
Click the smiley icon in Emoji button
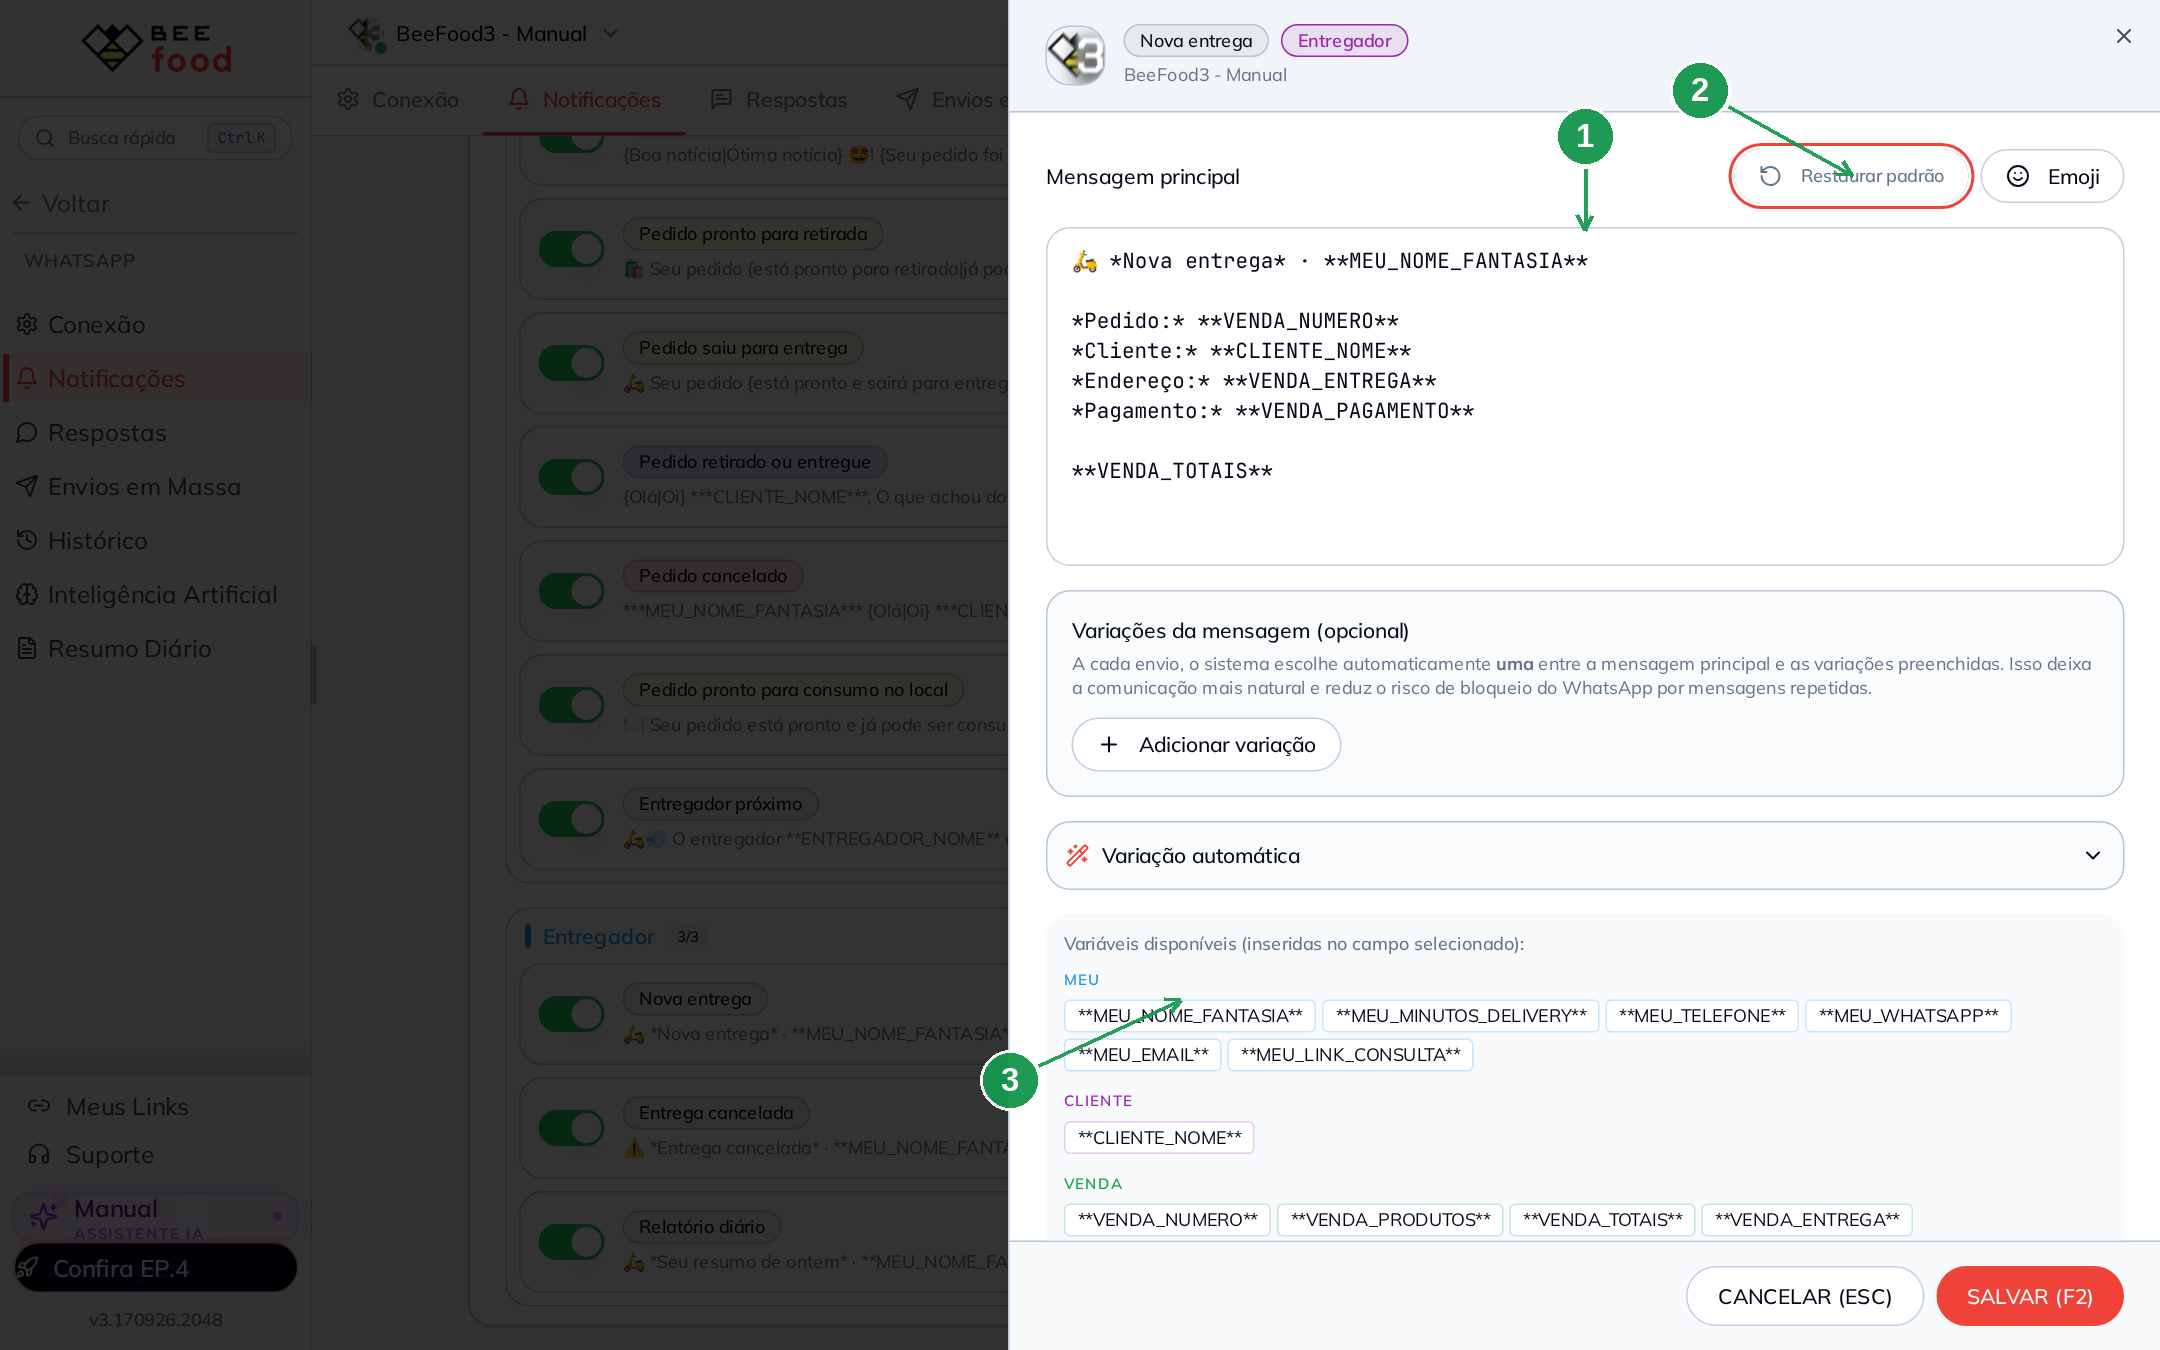(x=2018, y=176)
